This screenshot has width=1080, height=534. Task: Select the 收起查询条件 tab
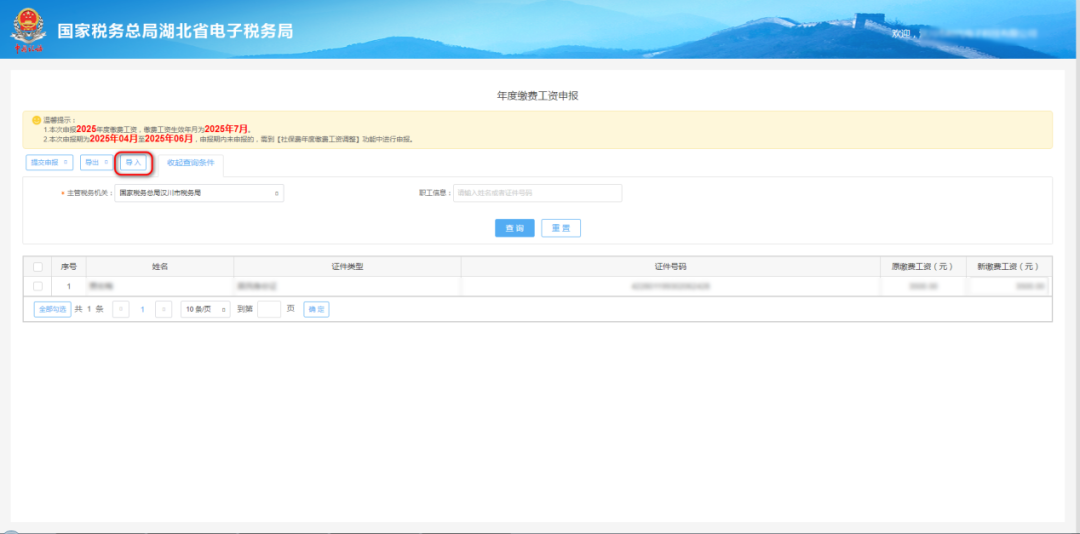click(190, 162)
